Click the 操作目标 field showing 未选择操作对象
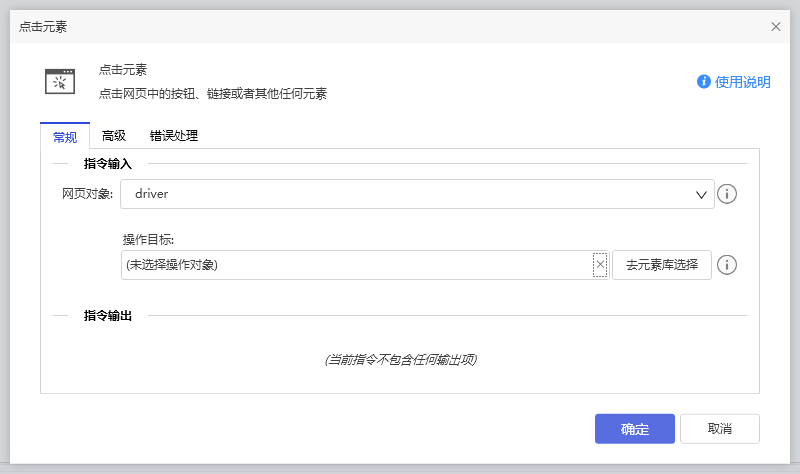The image size is (800, 474). (x=355, y=265)
